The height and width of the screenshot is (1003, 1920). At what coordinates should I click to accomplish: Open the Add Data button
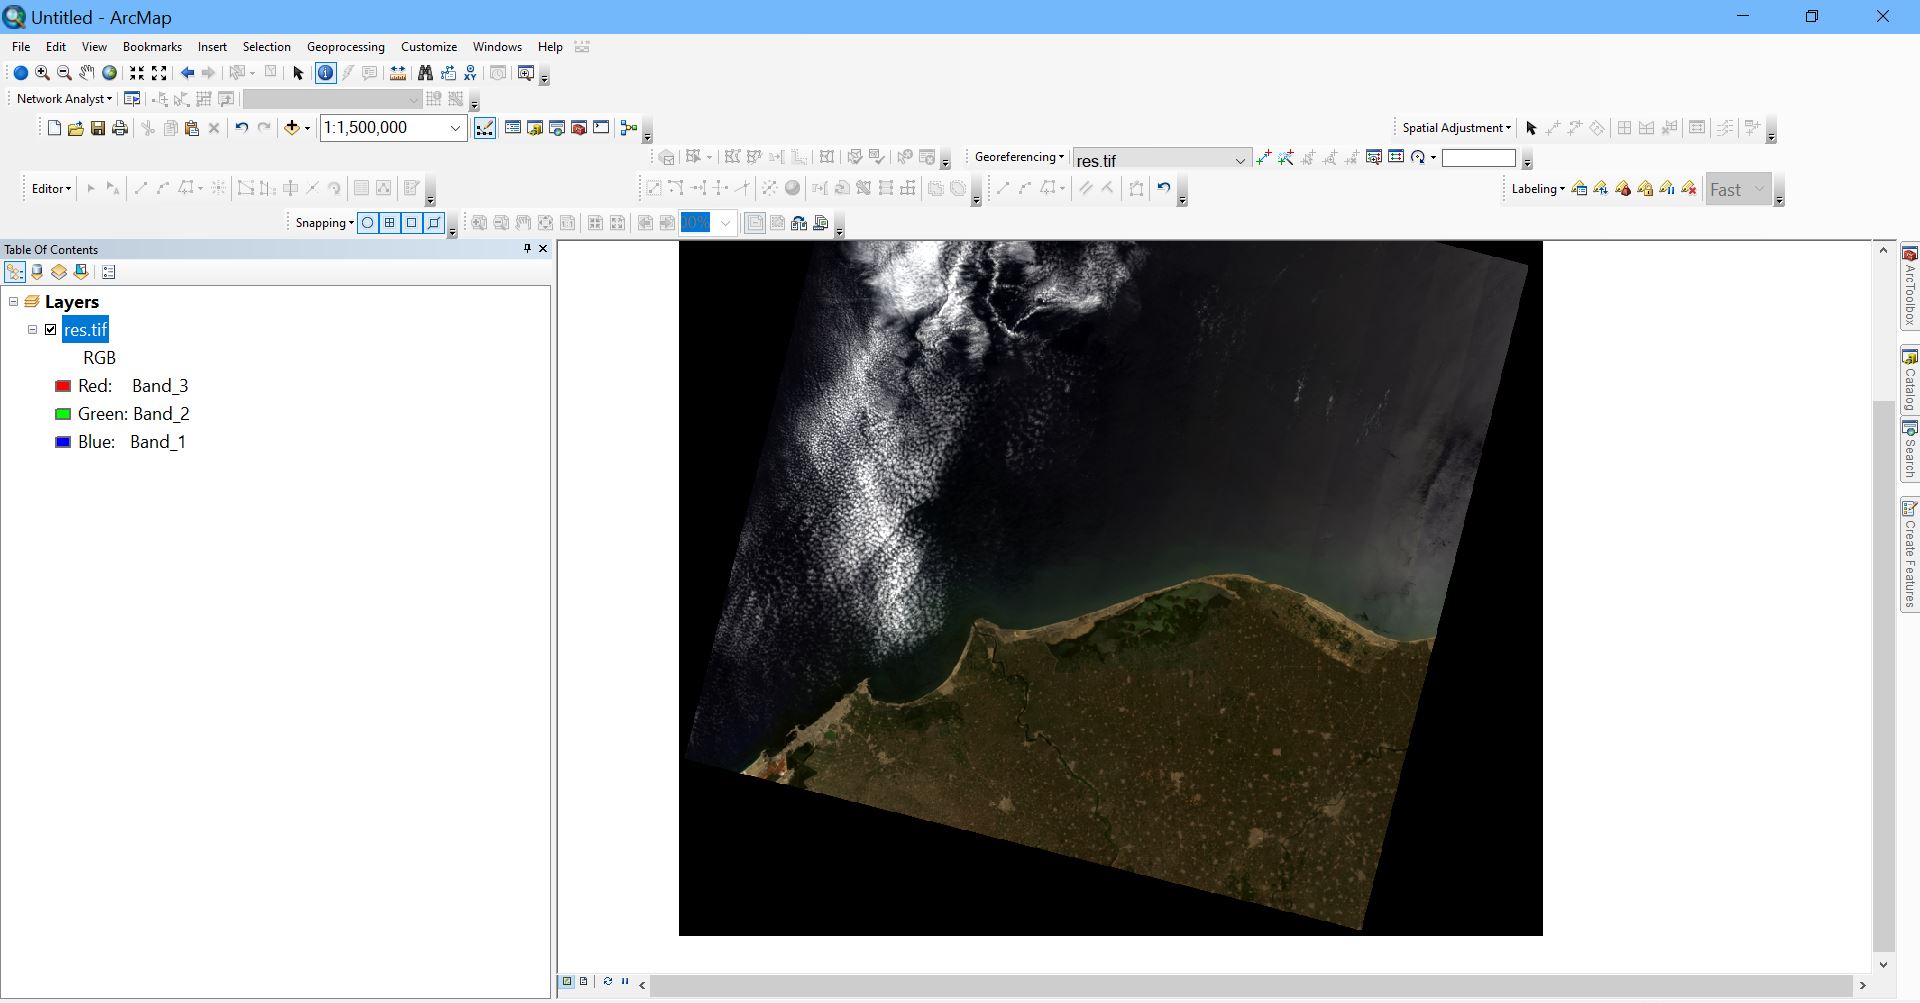(x=292, y=128)
